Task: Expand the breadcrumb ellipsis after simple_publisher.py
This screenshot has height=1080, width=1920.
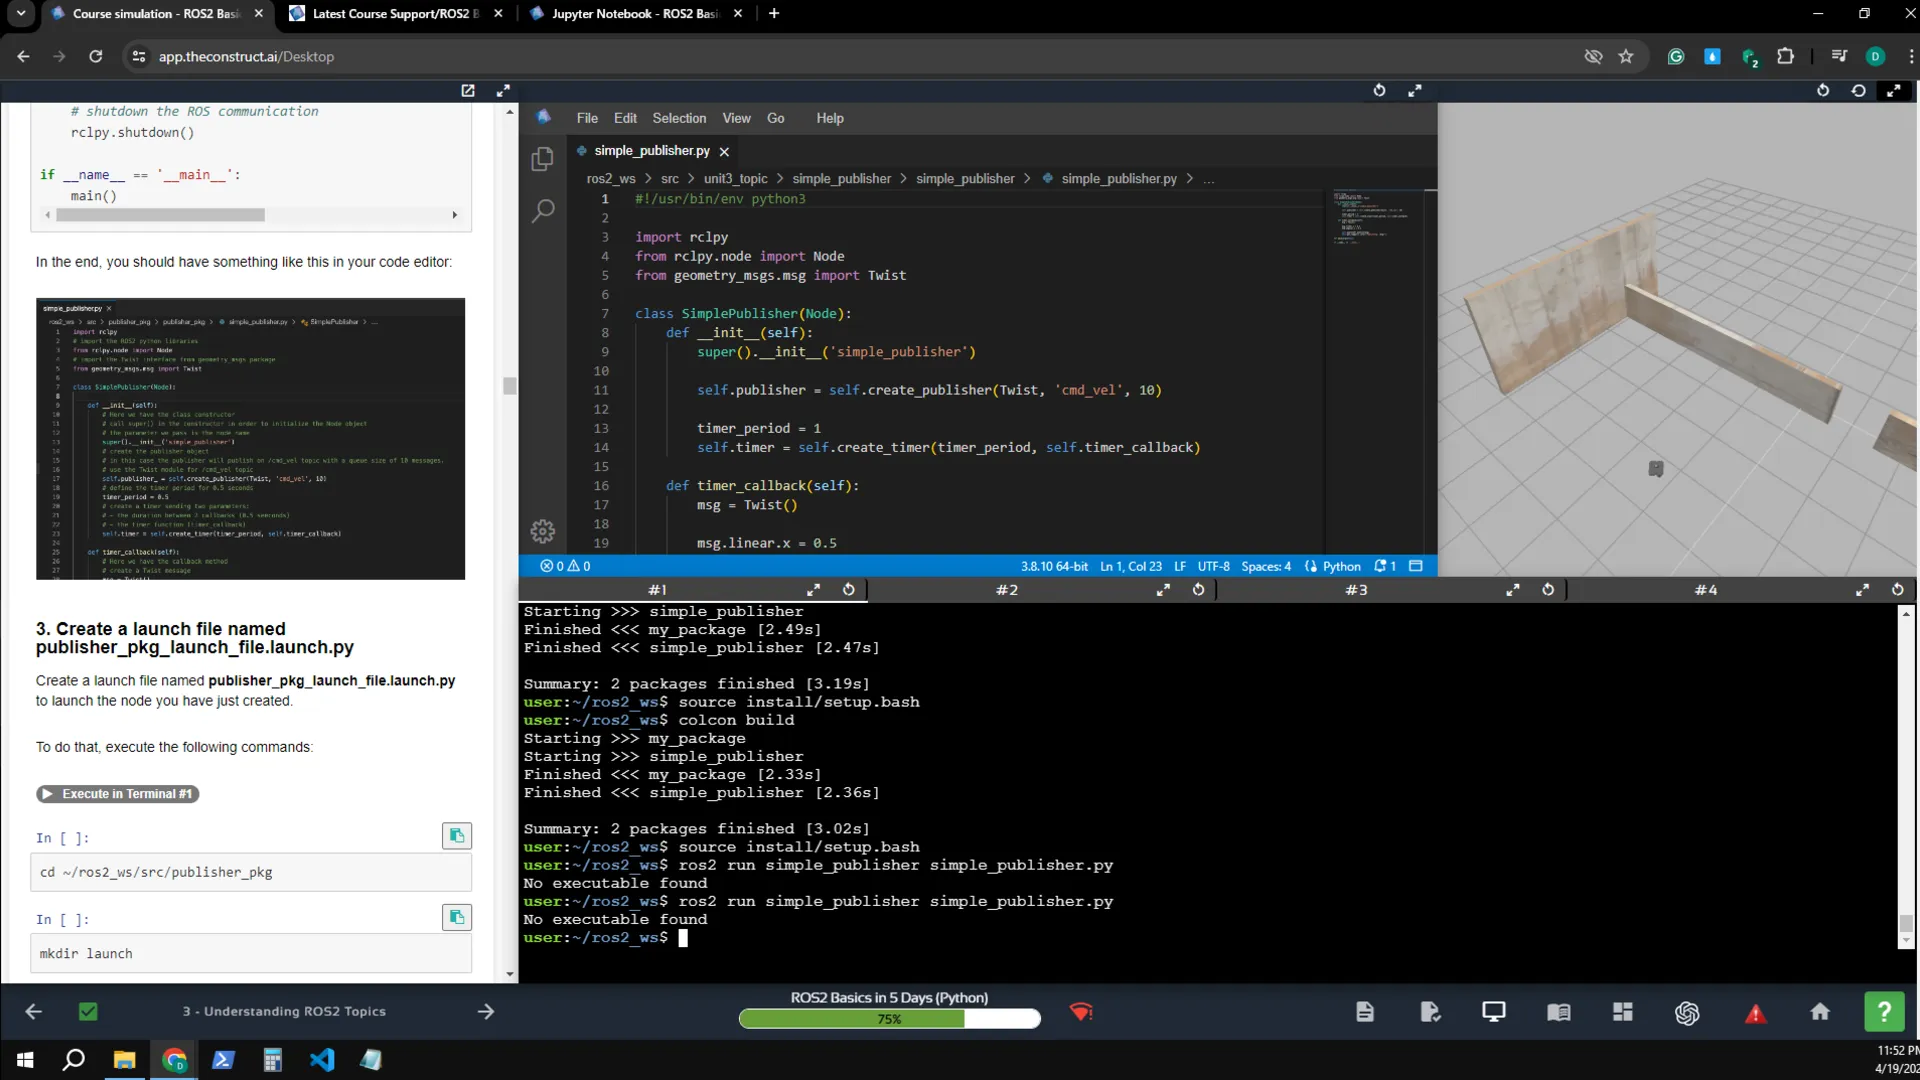Action: click(1209, 179)
